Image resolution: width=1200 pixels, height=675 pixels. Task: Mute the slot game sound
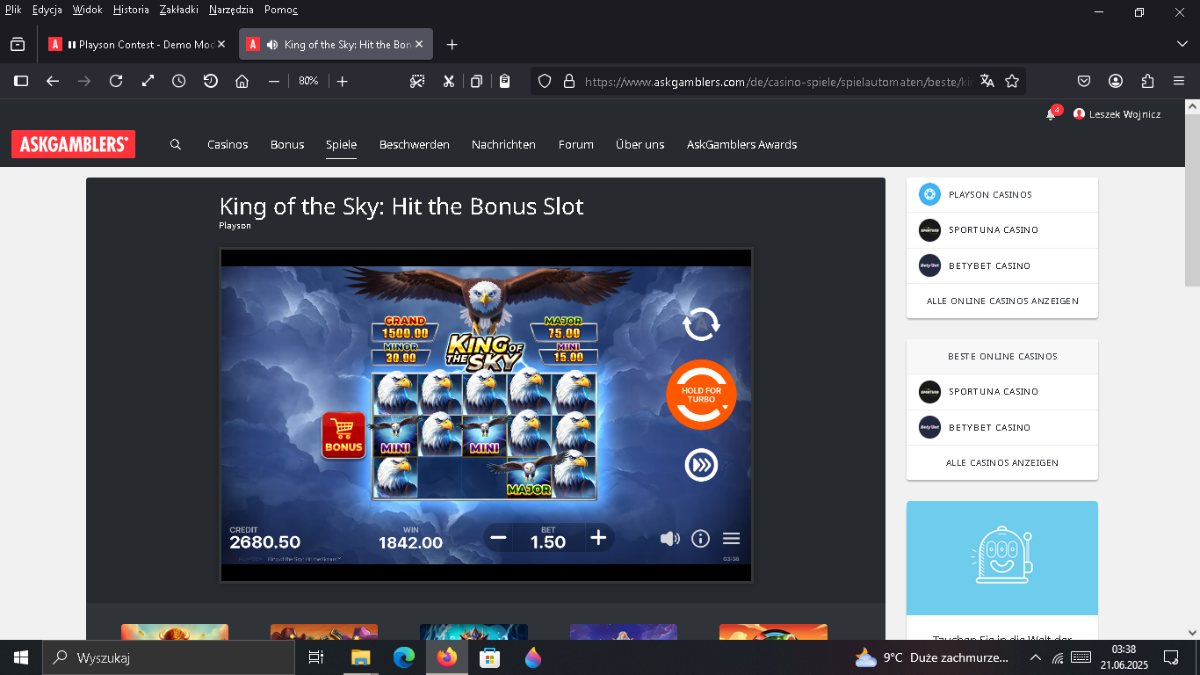point(670,538)
